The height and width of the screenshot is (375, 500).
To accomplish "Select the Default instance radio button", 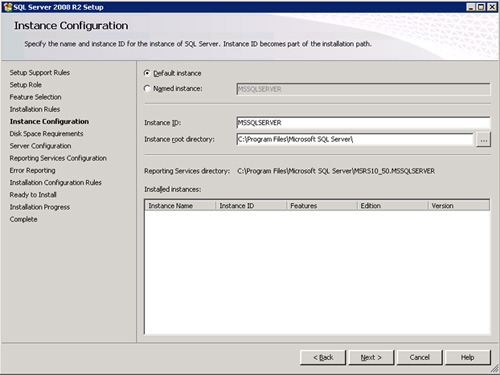I will (x=147, y=73).
